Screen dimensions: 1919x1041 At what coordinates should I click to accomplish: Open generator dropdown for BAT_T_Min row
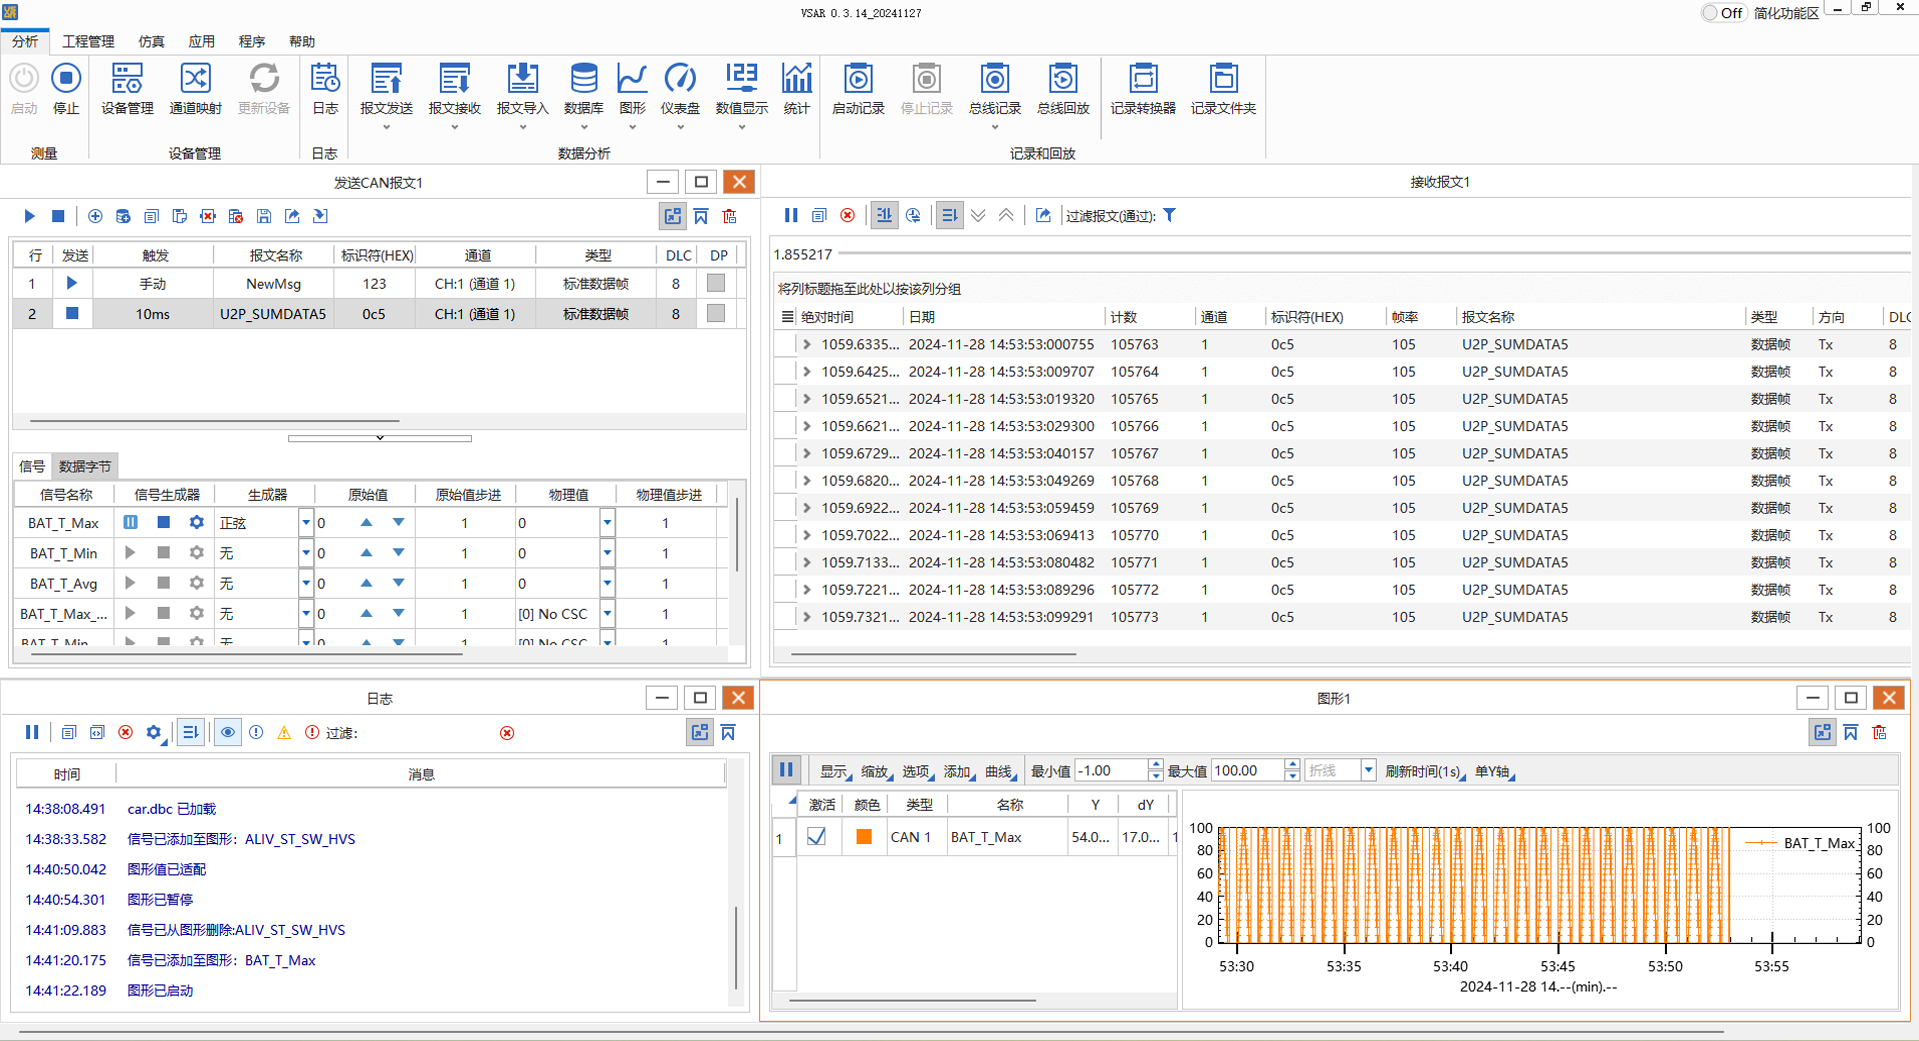click(305, 553)
